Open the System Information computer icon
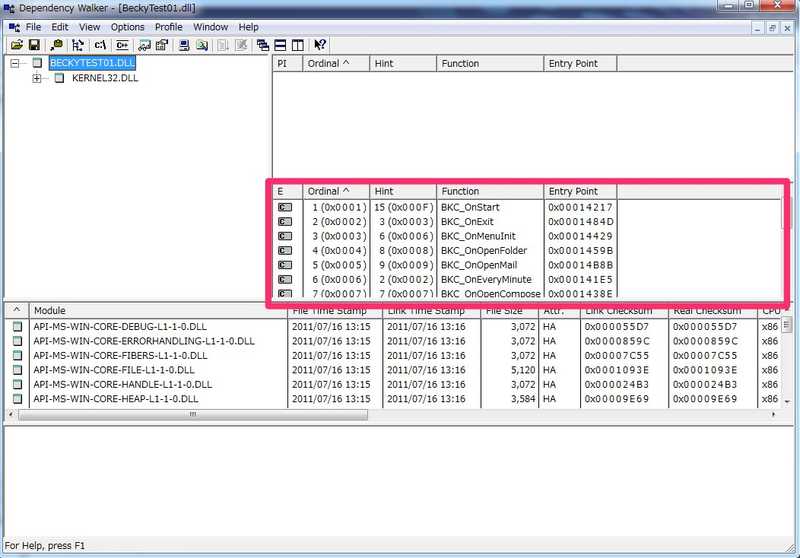 [x=184, y=45]
